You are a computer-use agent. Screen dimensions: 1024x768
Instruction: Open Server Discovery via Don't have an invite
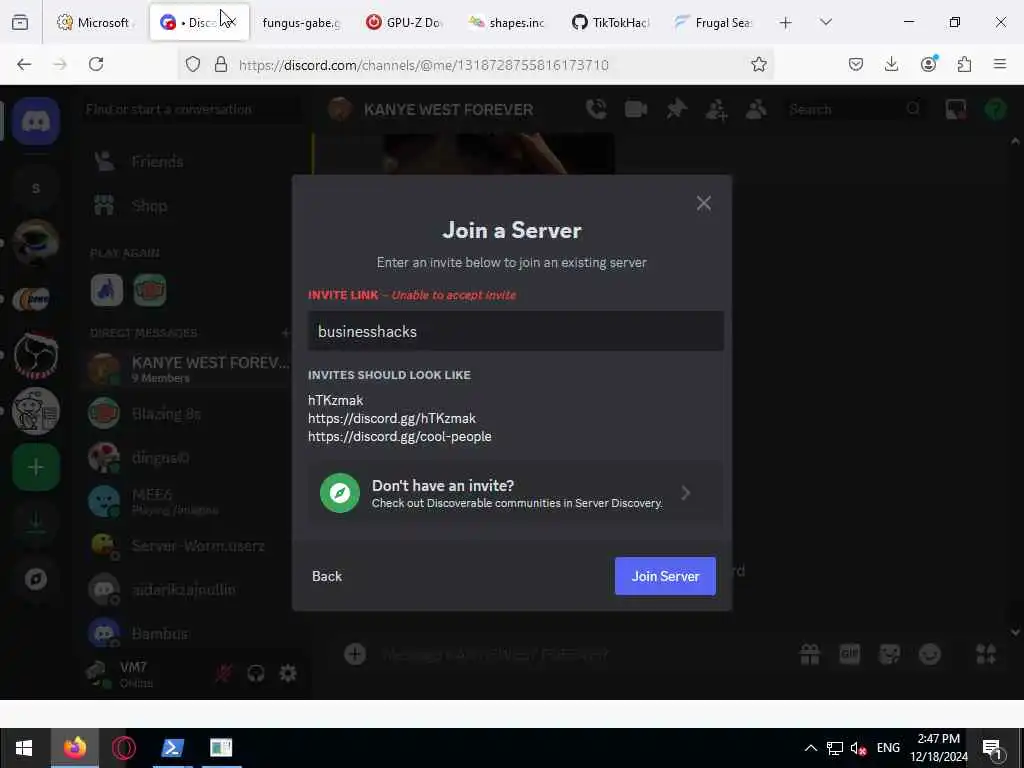pyautogui.click(x=515, y=493)
